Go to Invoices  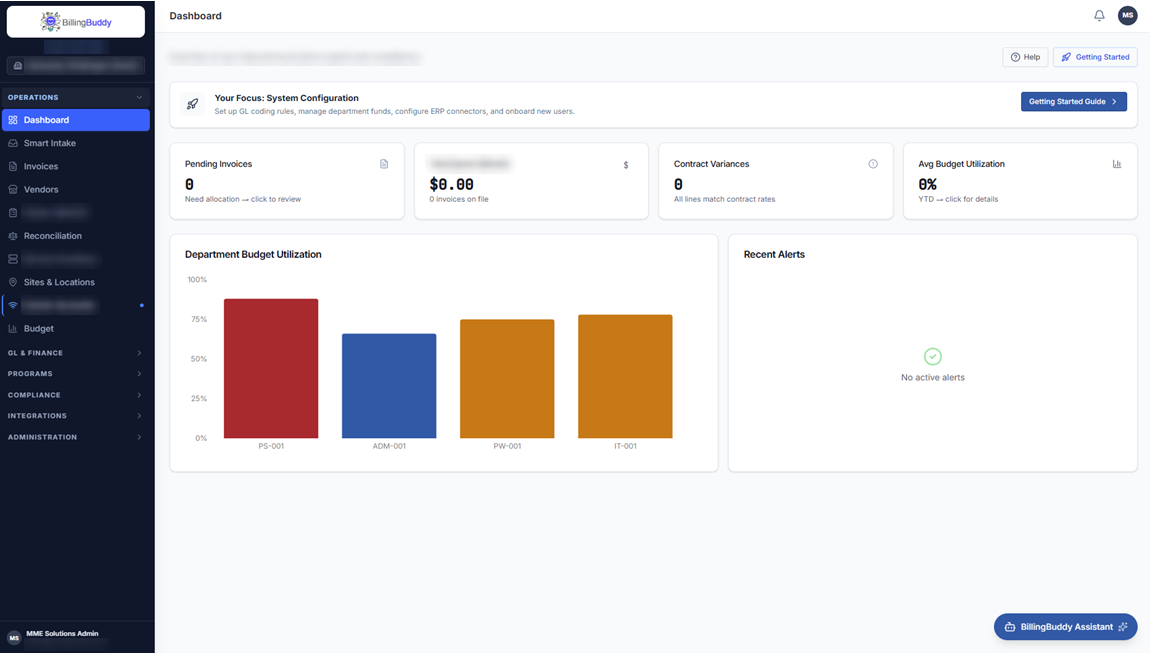[76, 167]
